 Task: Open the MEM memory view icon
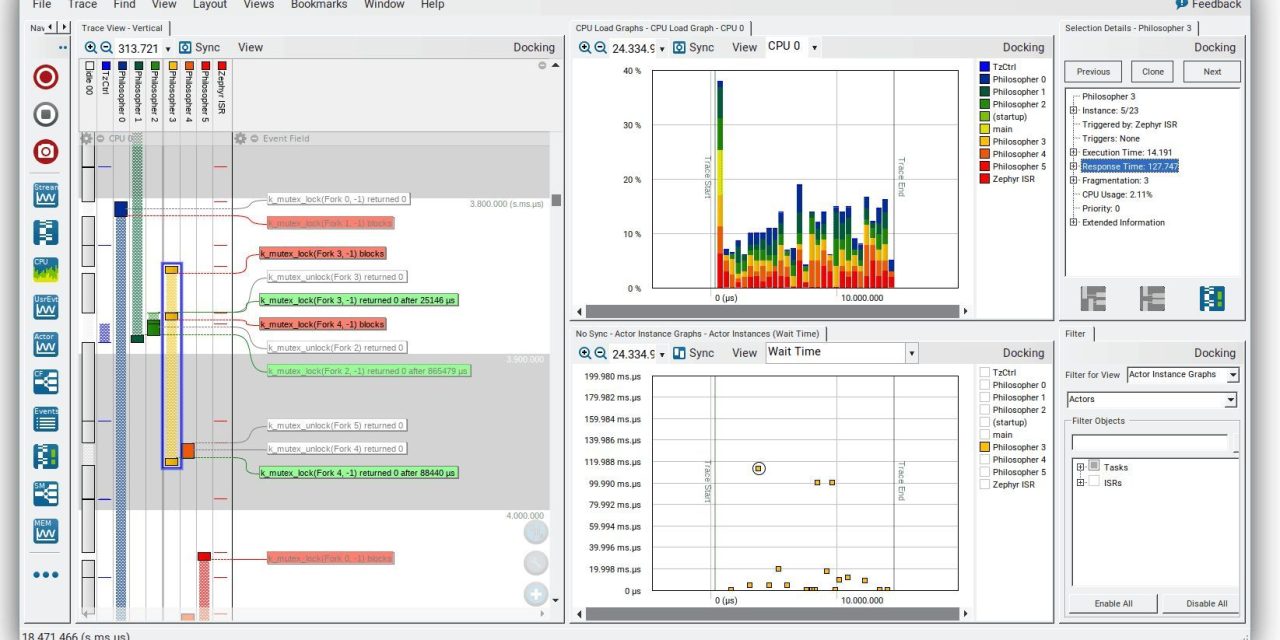point(44,530)
